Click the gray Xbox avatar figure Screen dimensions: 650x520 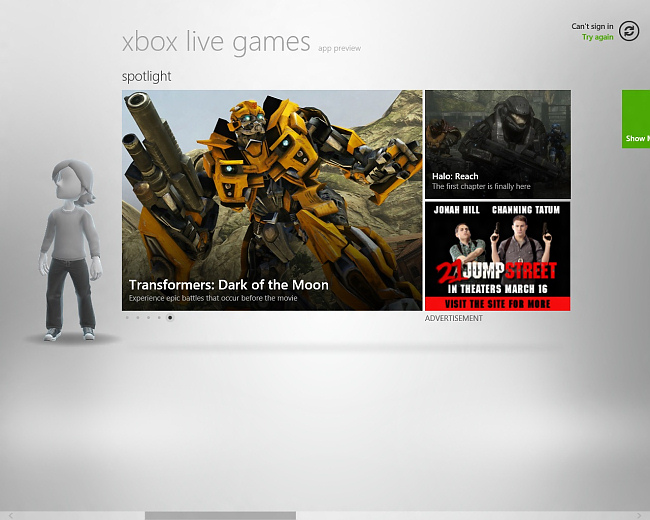(70, 250)
